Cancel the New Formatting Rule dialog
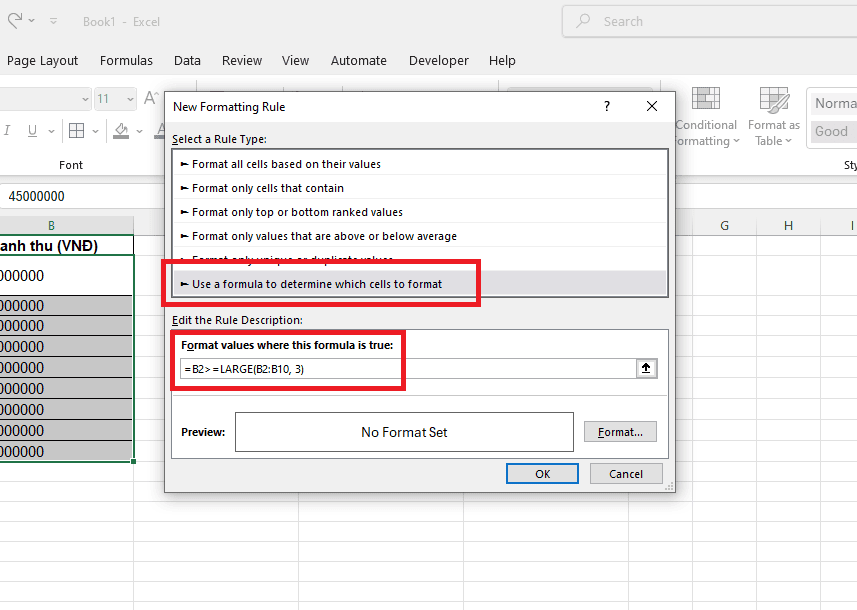The image size is (857, 610). pyautogui.click(x=626, y=474)
